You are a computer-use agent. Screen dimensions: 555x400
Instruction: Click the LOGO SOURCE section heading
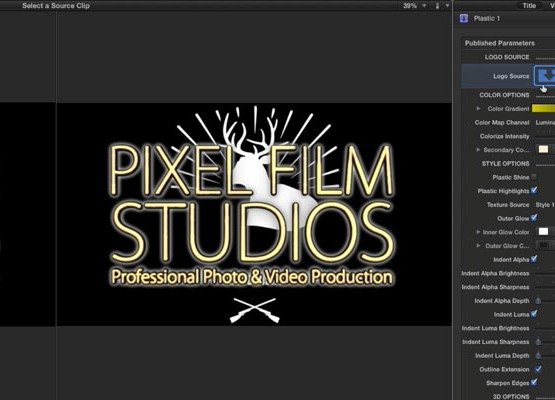coord(507,57)
